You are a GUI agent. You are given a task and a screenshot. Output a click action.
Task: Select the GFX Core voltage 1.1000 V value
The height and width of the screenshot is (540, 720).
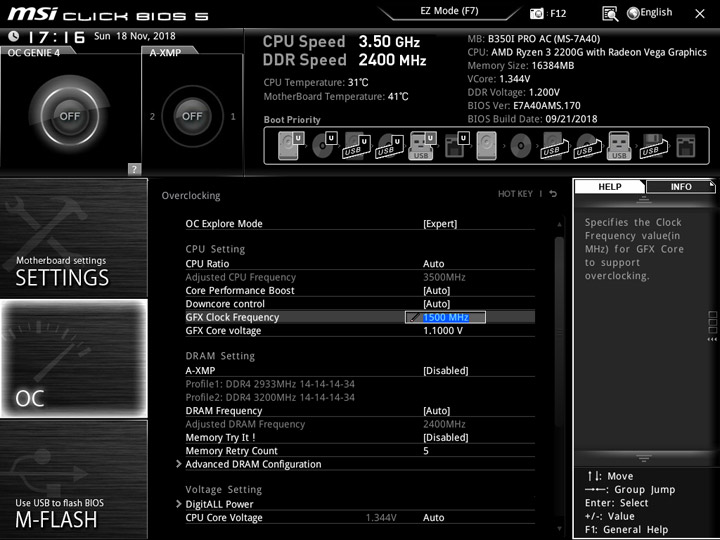[443, 331]
